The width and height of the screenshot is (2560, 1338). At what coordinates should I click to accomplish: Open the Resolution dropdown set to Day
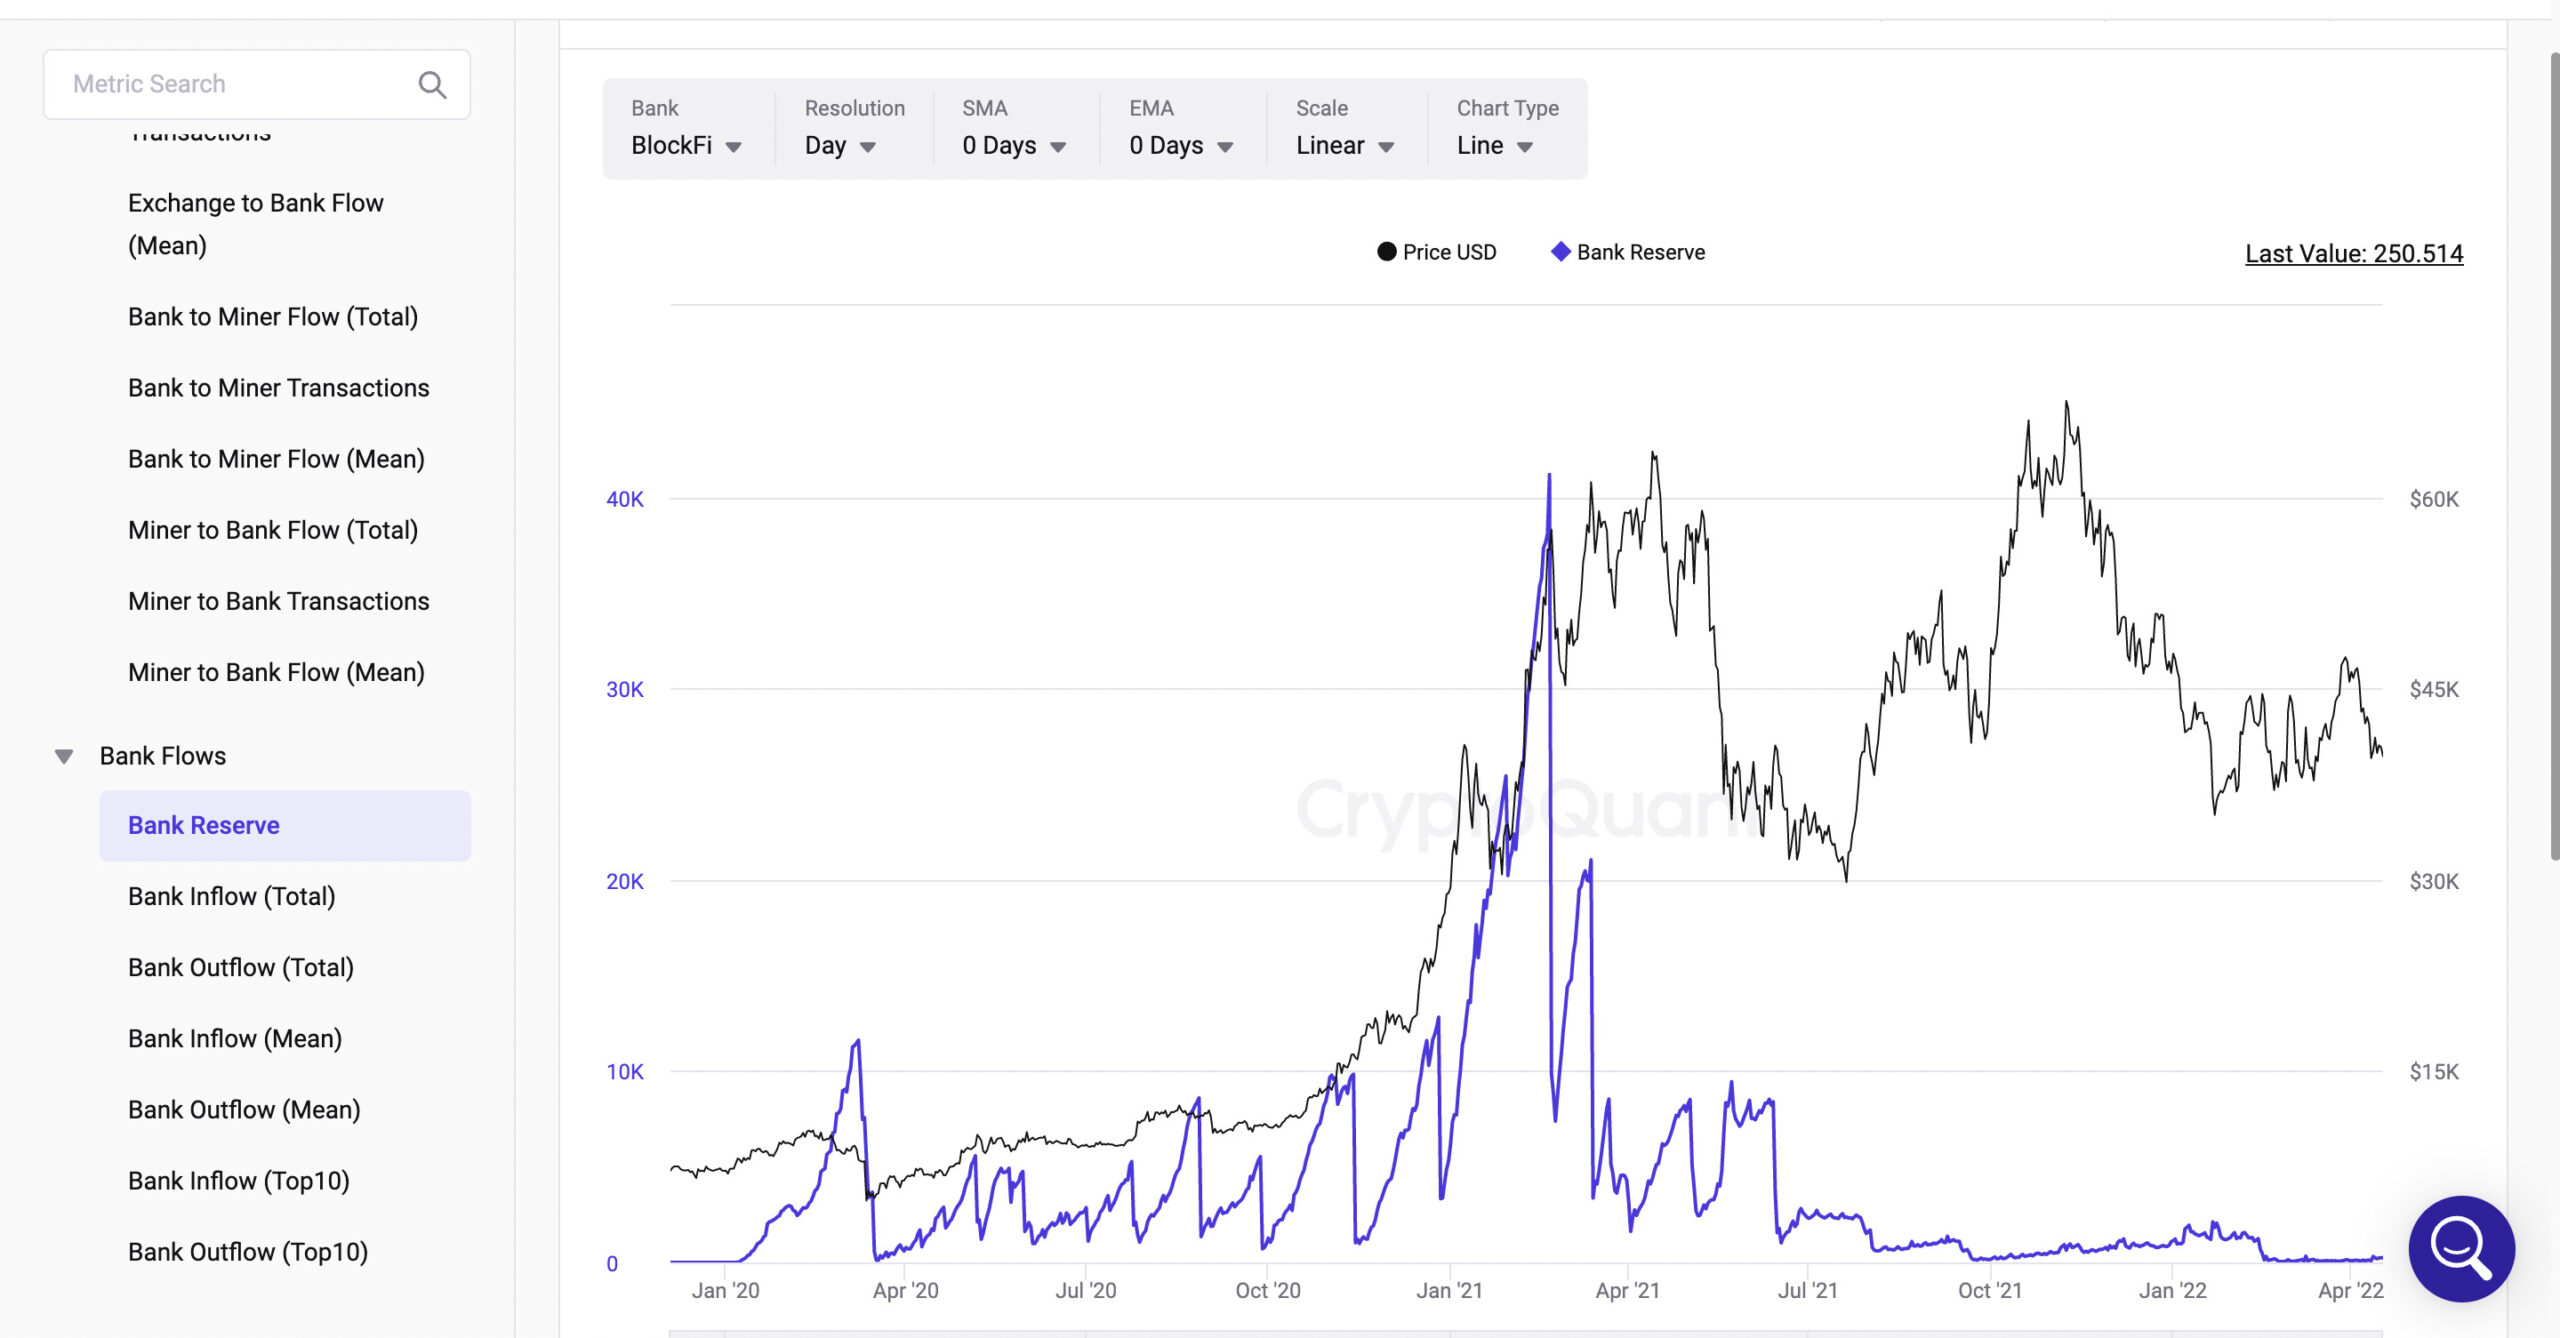(x=840, y=146)
